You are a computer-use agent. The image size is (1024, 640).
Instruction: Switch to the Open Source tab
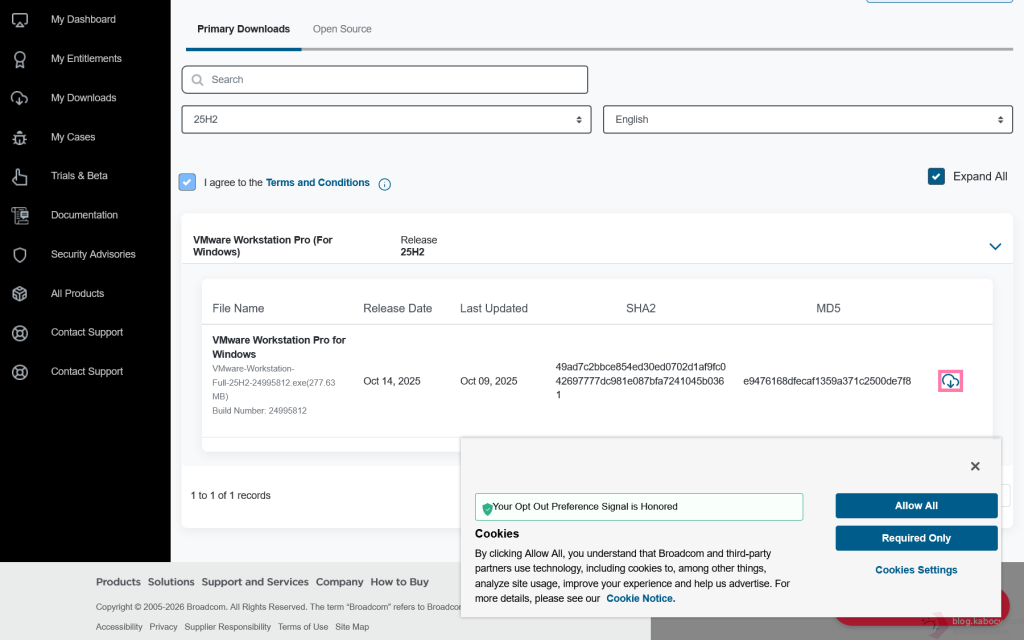pyautogui.click(x=342, y=29)
